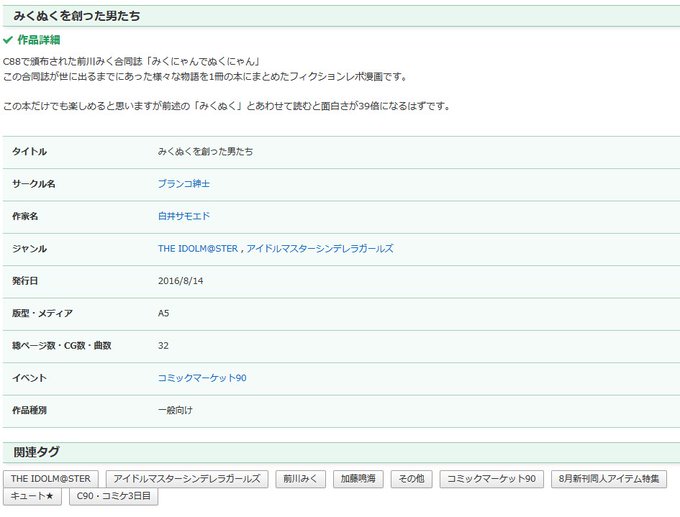Open THE IDOLM@STER genre link
This screenshot has width=680, height=517.
click(x=198, y=249)
